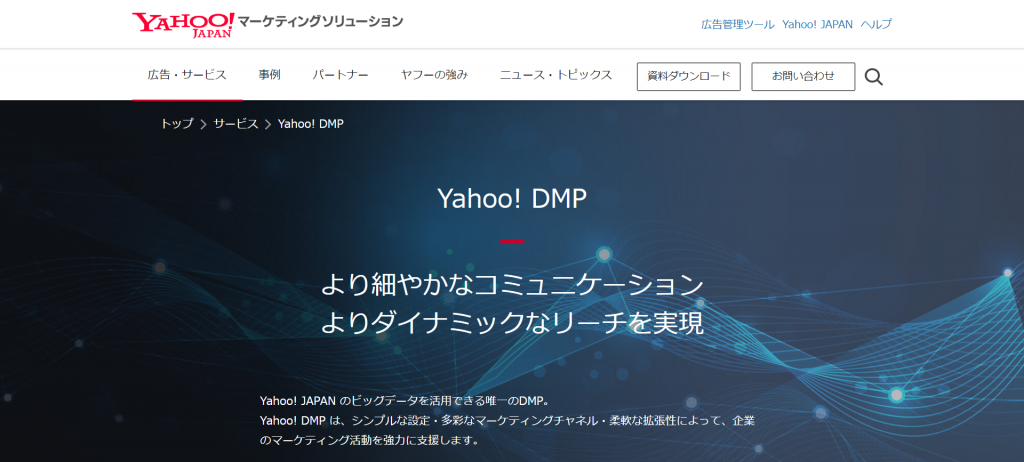Select 事例 menu item
The height and width of the screenshot is (462, 1024).
coord(269,74)
